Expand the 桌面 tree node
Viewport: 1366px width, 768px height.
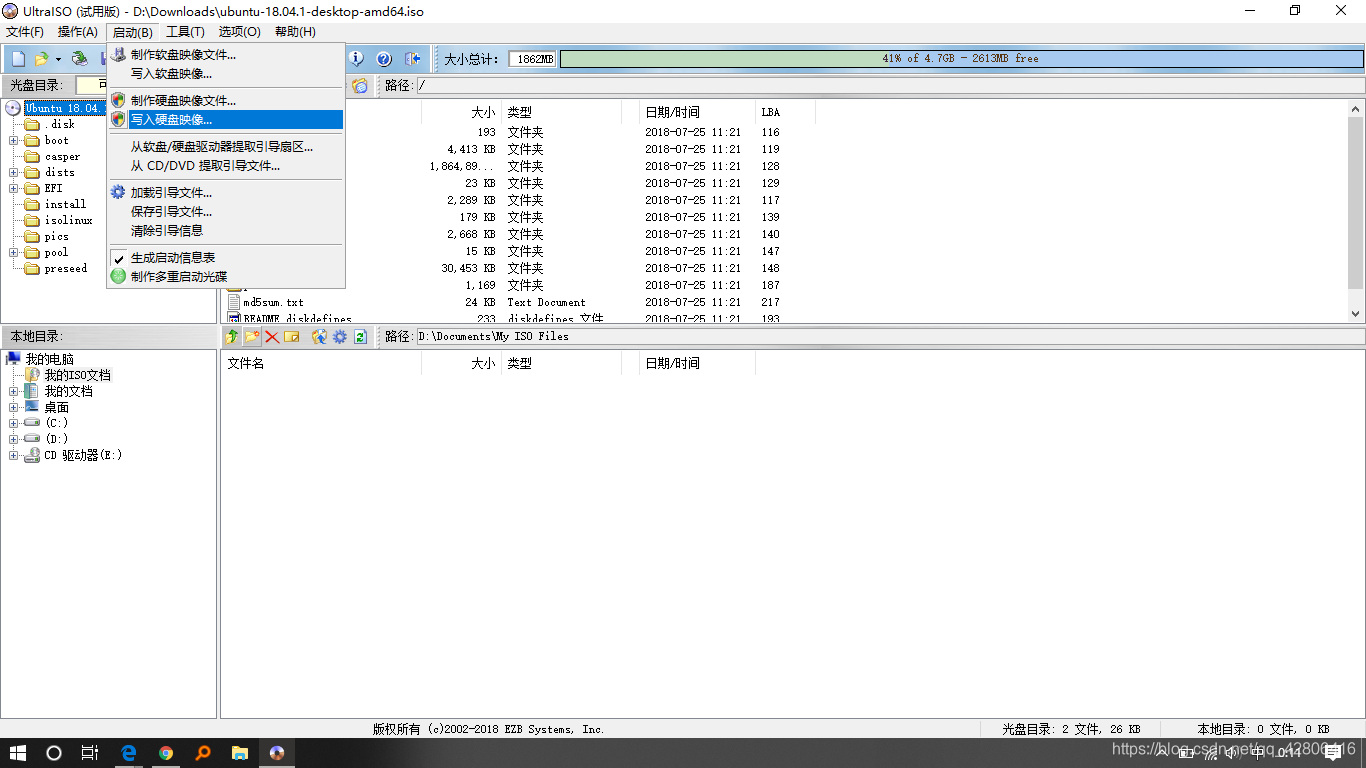pos(14,408)
